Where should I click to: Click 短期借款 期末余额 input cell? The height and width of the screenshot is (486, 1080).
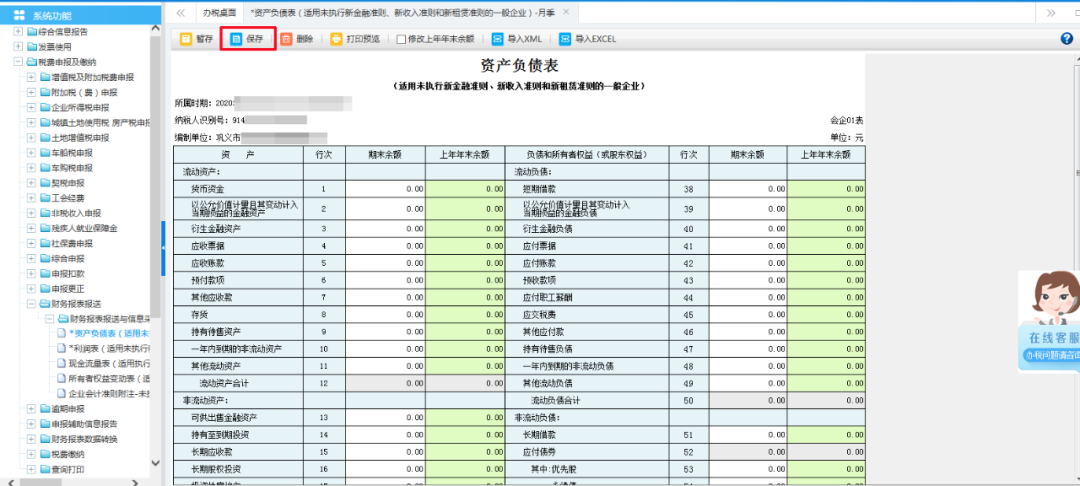[x=747, y=189]
